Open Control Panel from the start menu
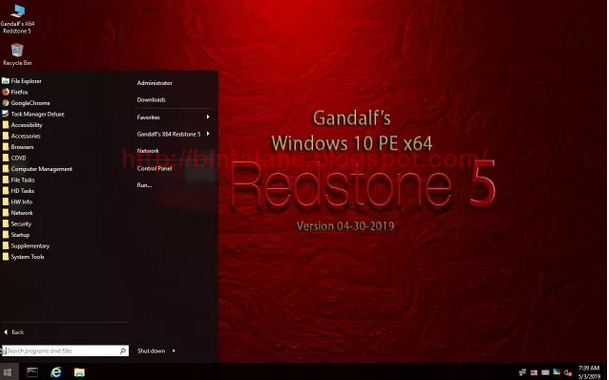The image size is (609, 380). click(x=154, y=168)
